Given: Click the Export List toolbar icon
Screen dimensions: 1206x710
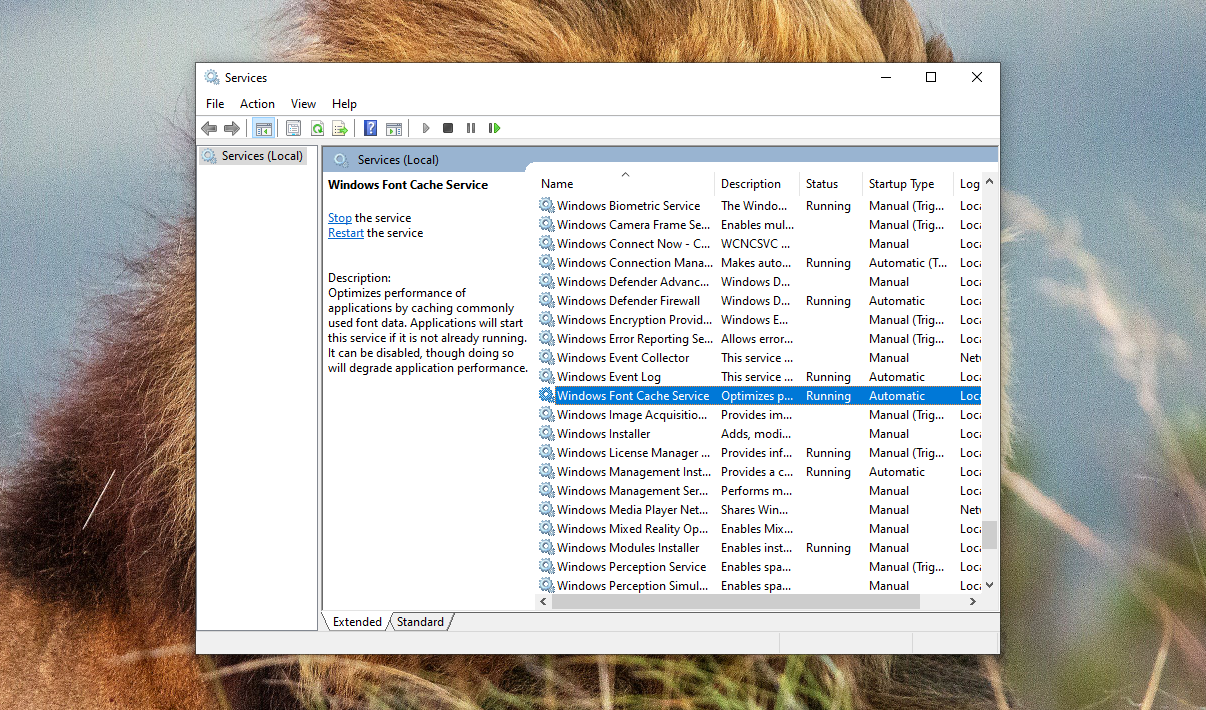Looking at the screenshot, I should [340, 128].
